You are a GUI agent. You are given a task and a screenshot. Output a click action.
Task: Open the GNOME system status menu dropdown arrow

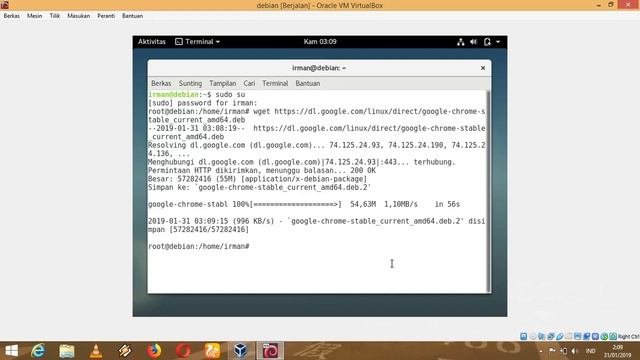pos(498,42)
